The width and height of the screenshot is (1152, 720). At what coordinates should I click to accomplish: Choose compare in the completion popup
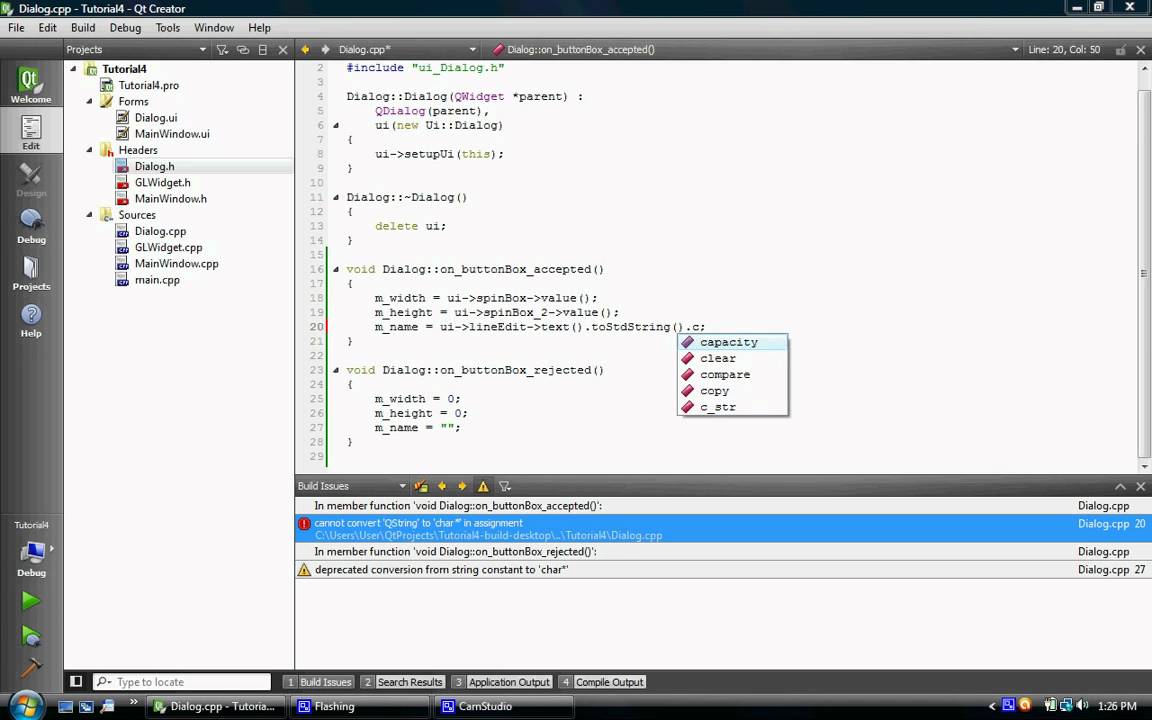[732, 374]
